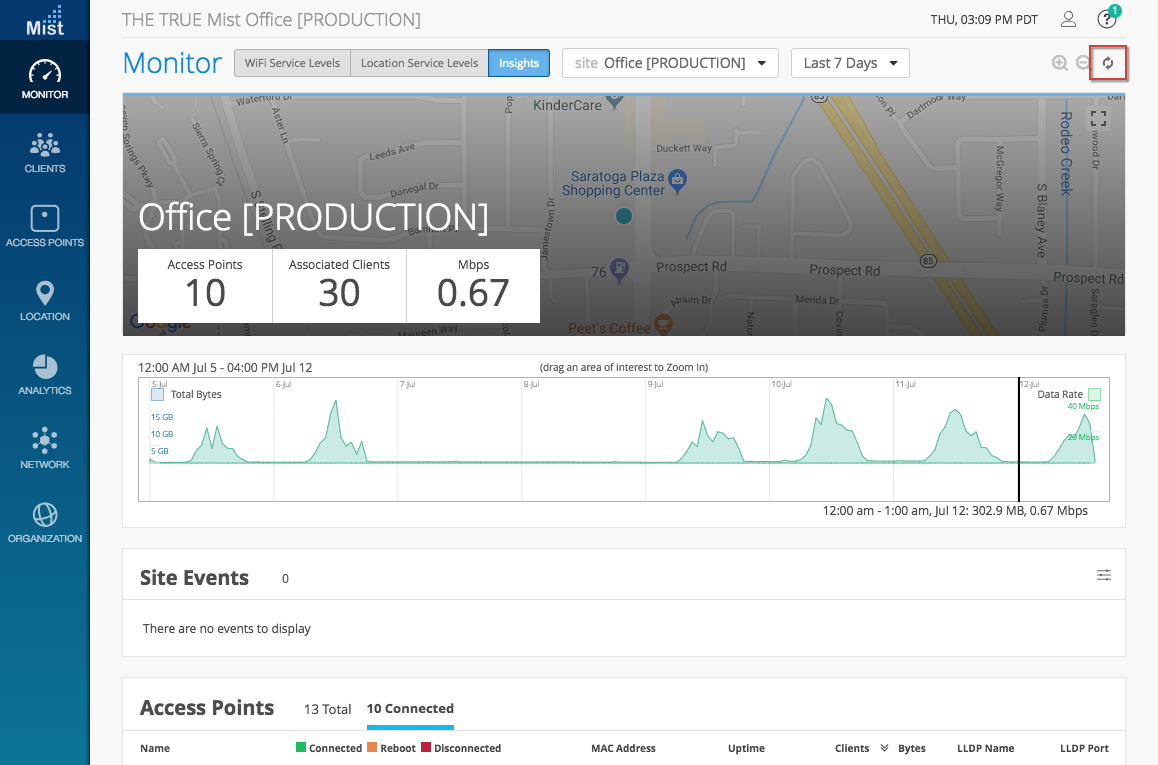Expand the map to fullscreen
The height and width of the screenshot is (765, 1158).
[1098, 118]
